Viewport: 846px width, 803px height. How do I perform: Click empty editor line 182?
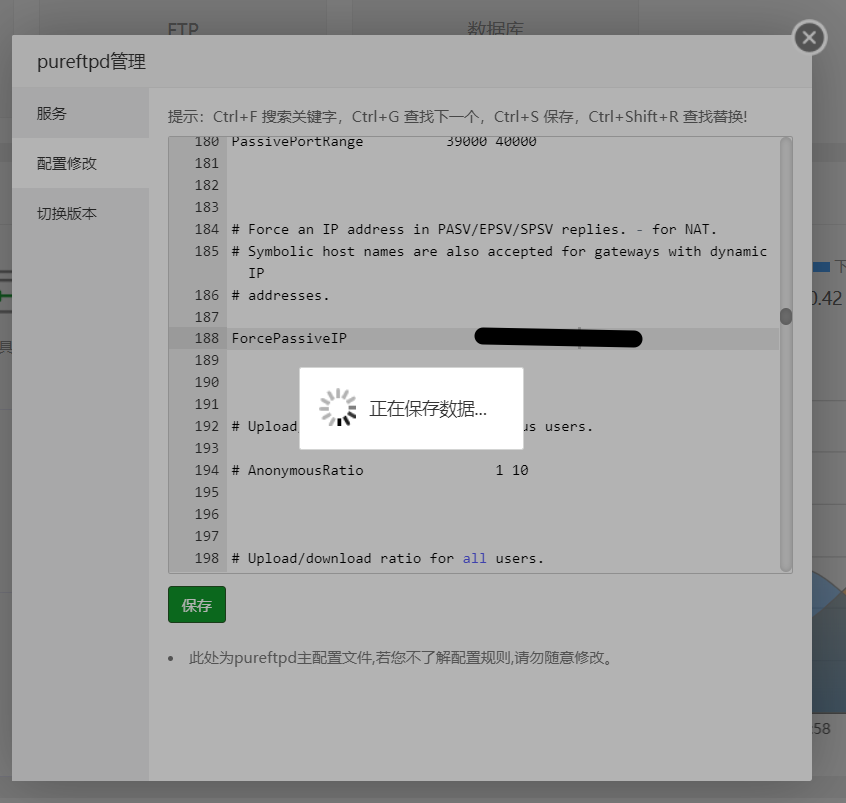pyautogui.click(x=503, y=185)
